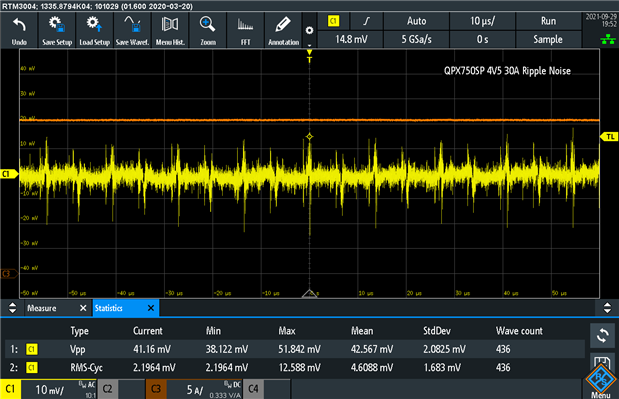The height and width of the screenshot is (399, 619).
Task: Open the 10 µs/ time scale setting
Action: coord(482,21)
